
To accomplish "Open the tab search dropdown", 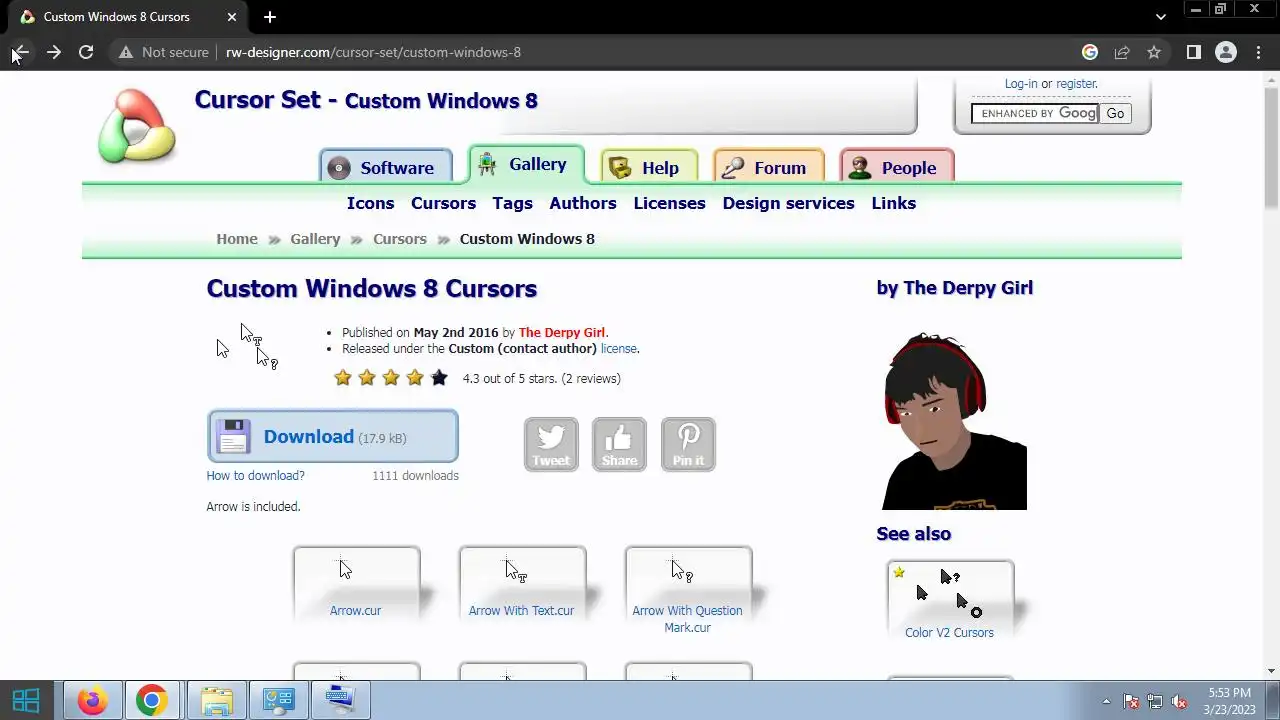I will click(x=1160, y=17).
